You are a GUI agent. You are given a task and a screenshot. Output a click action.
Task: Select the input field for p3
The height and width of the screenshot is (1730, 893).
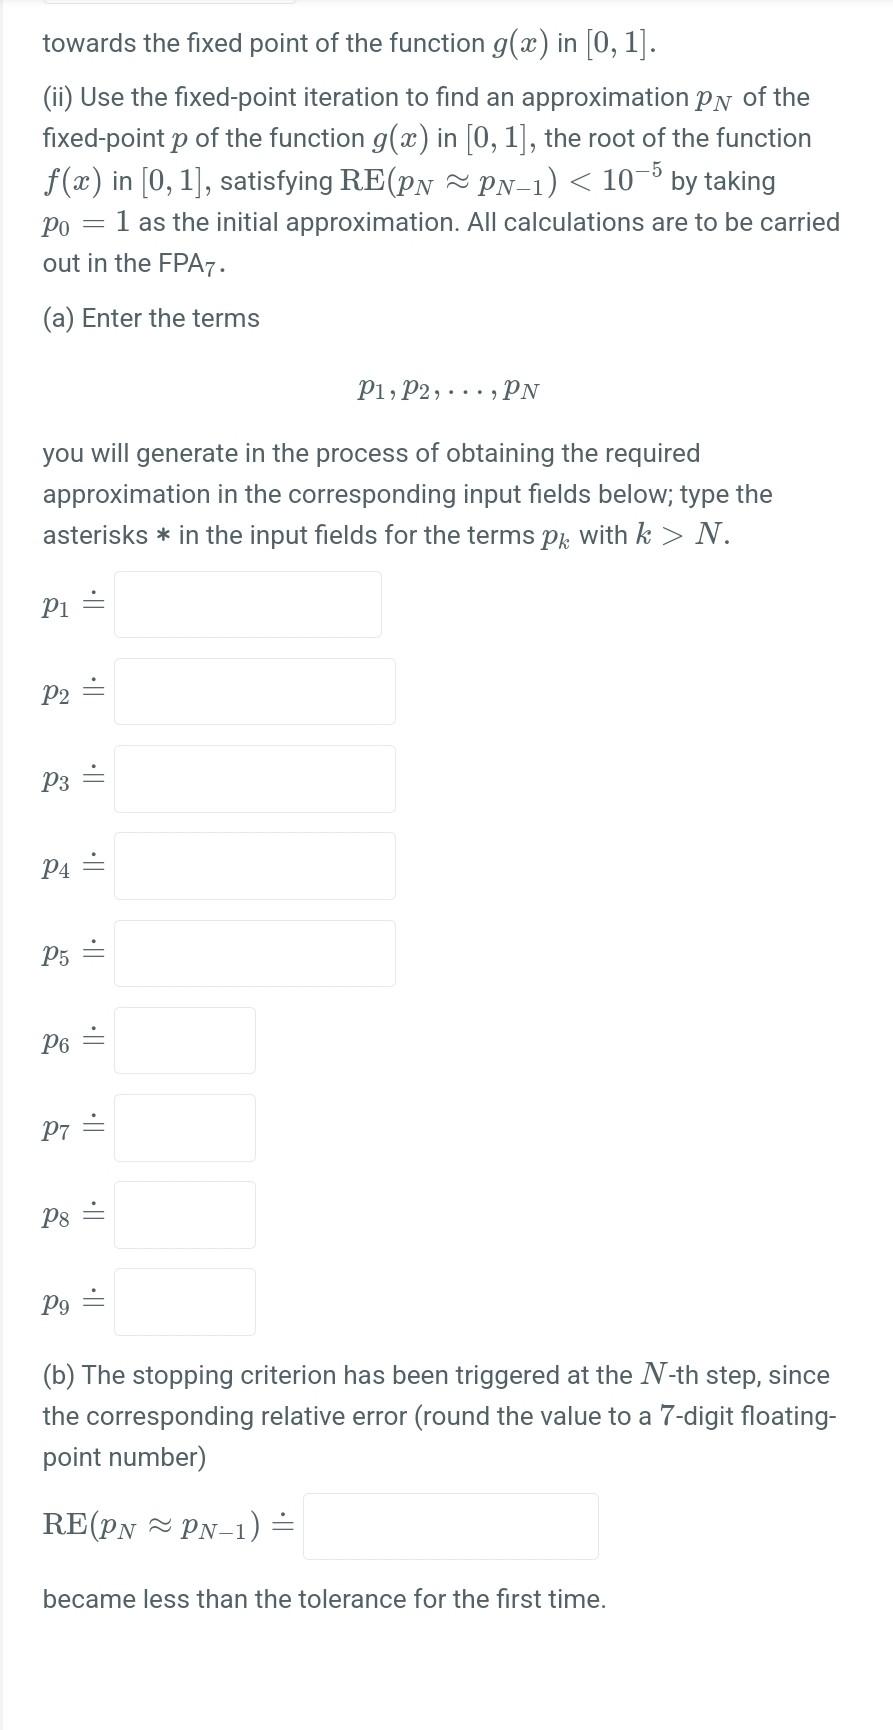point(254,778)
